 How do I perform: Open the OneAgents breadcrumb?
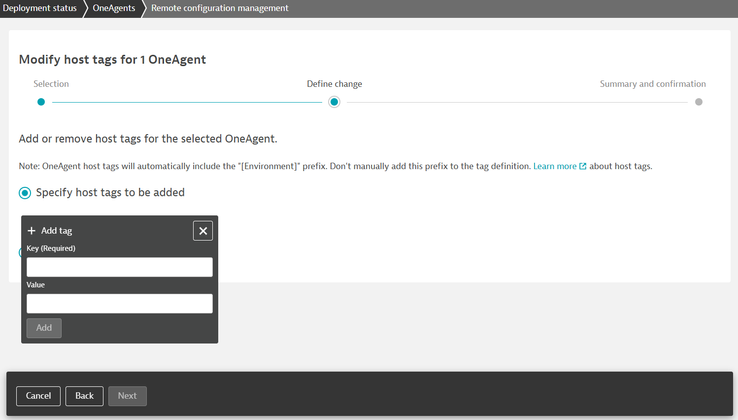click(x=114, y=8)
